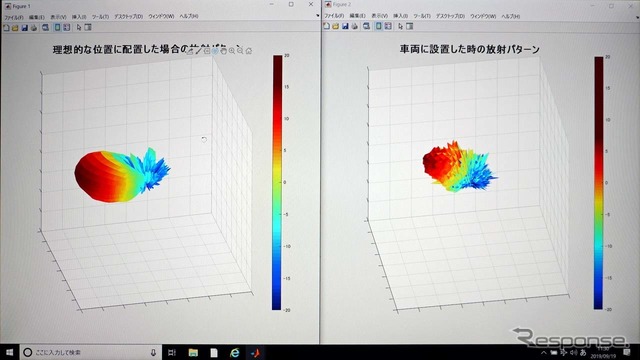Select Pan hand tool on Figure 1 axes

point(223,51)
